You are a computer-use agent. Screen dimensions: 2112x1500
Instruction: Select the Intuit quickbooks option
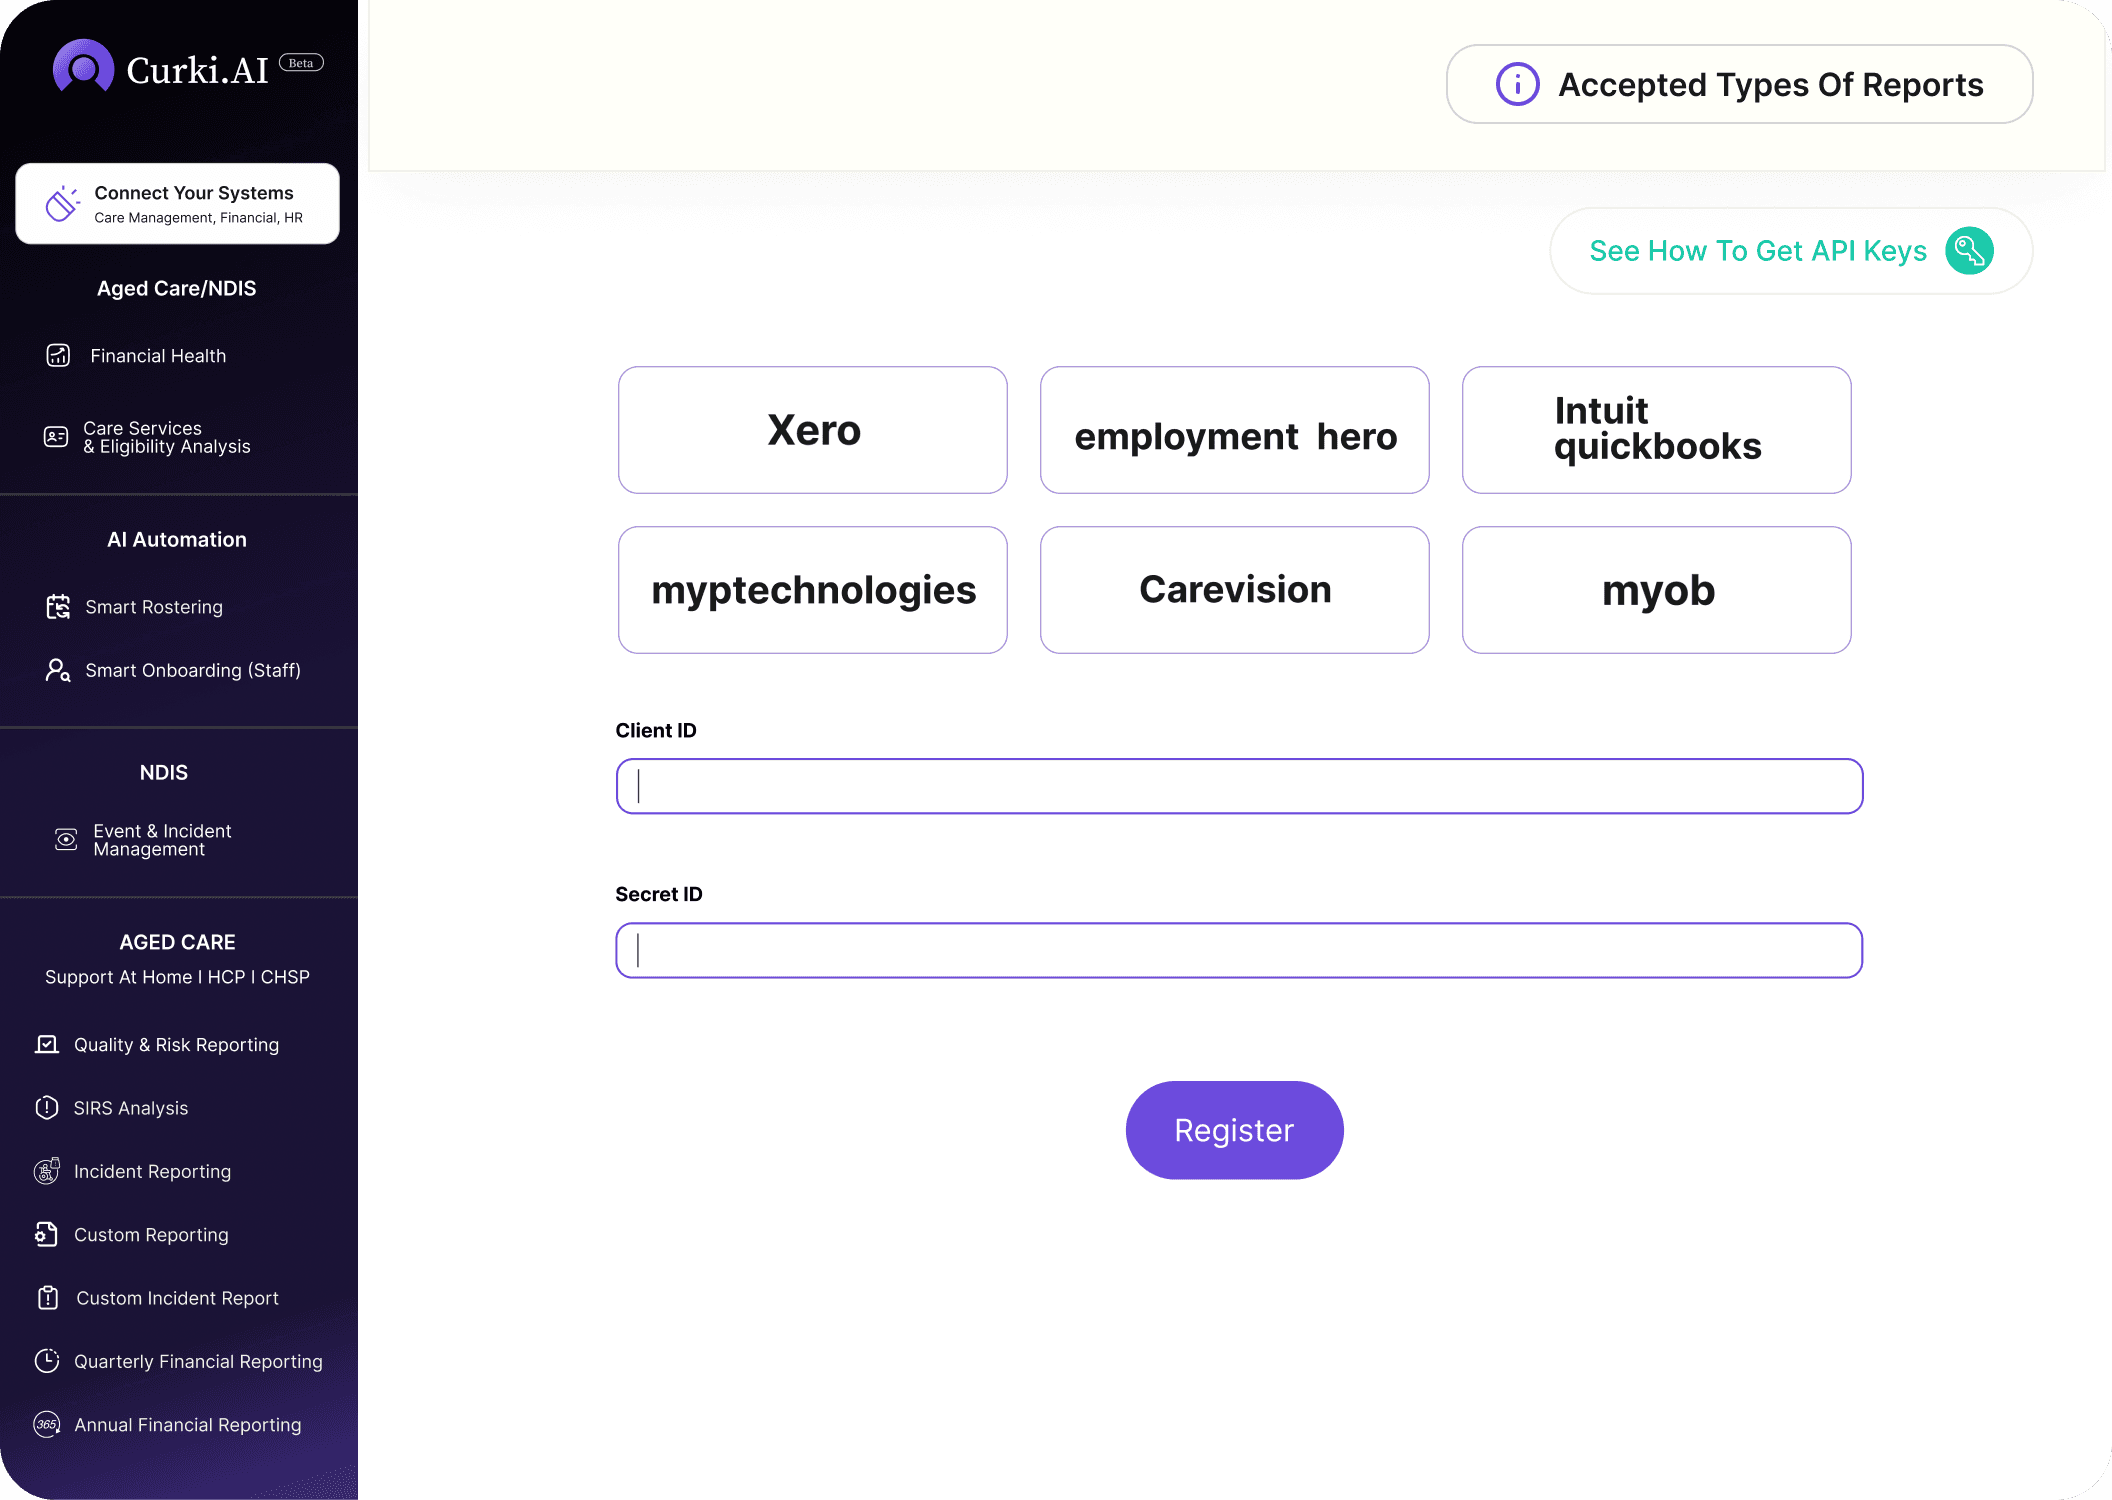[x=1656, y=430]
